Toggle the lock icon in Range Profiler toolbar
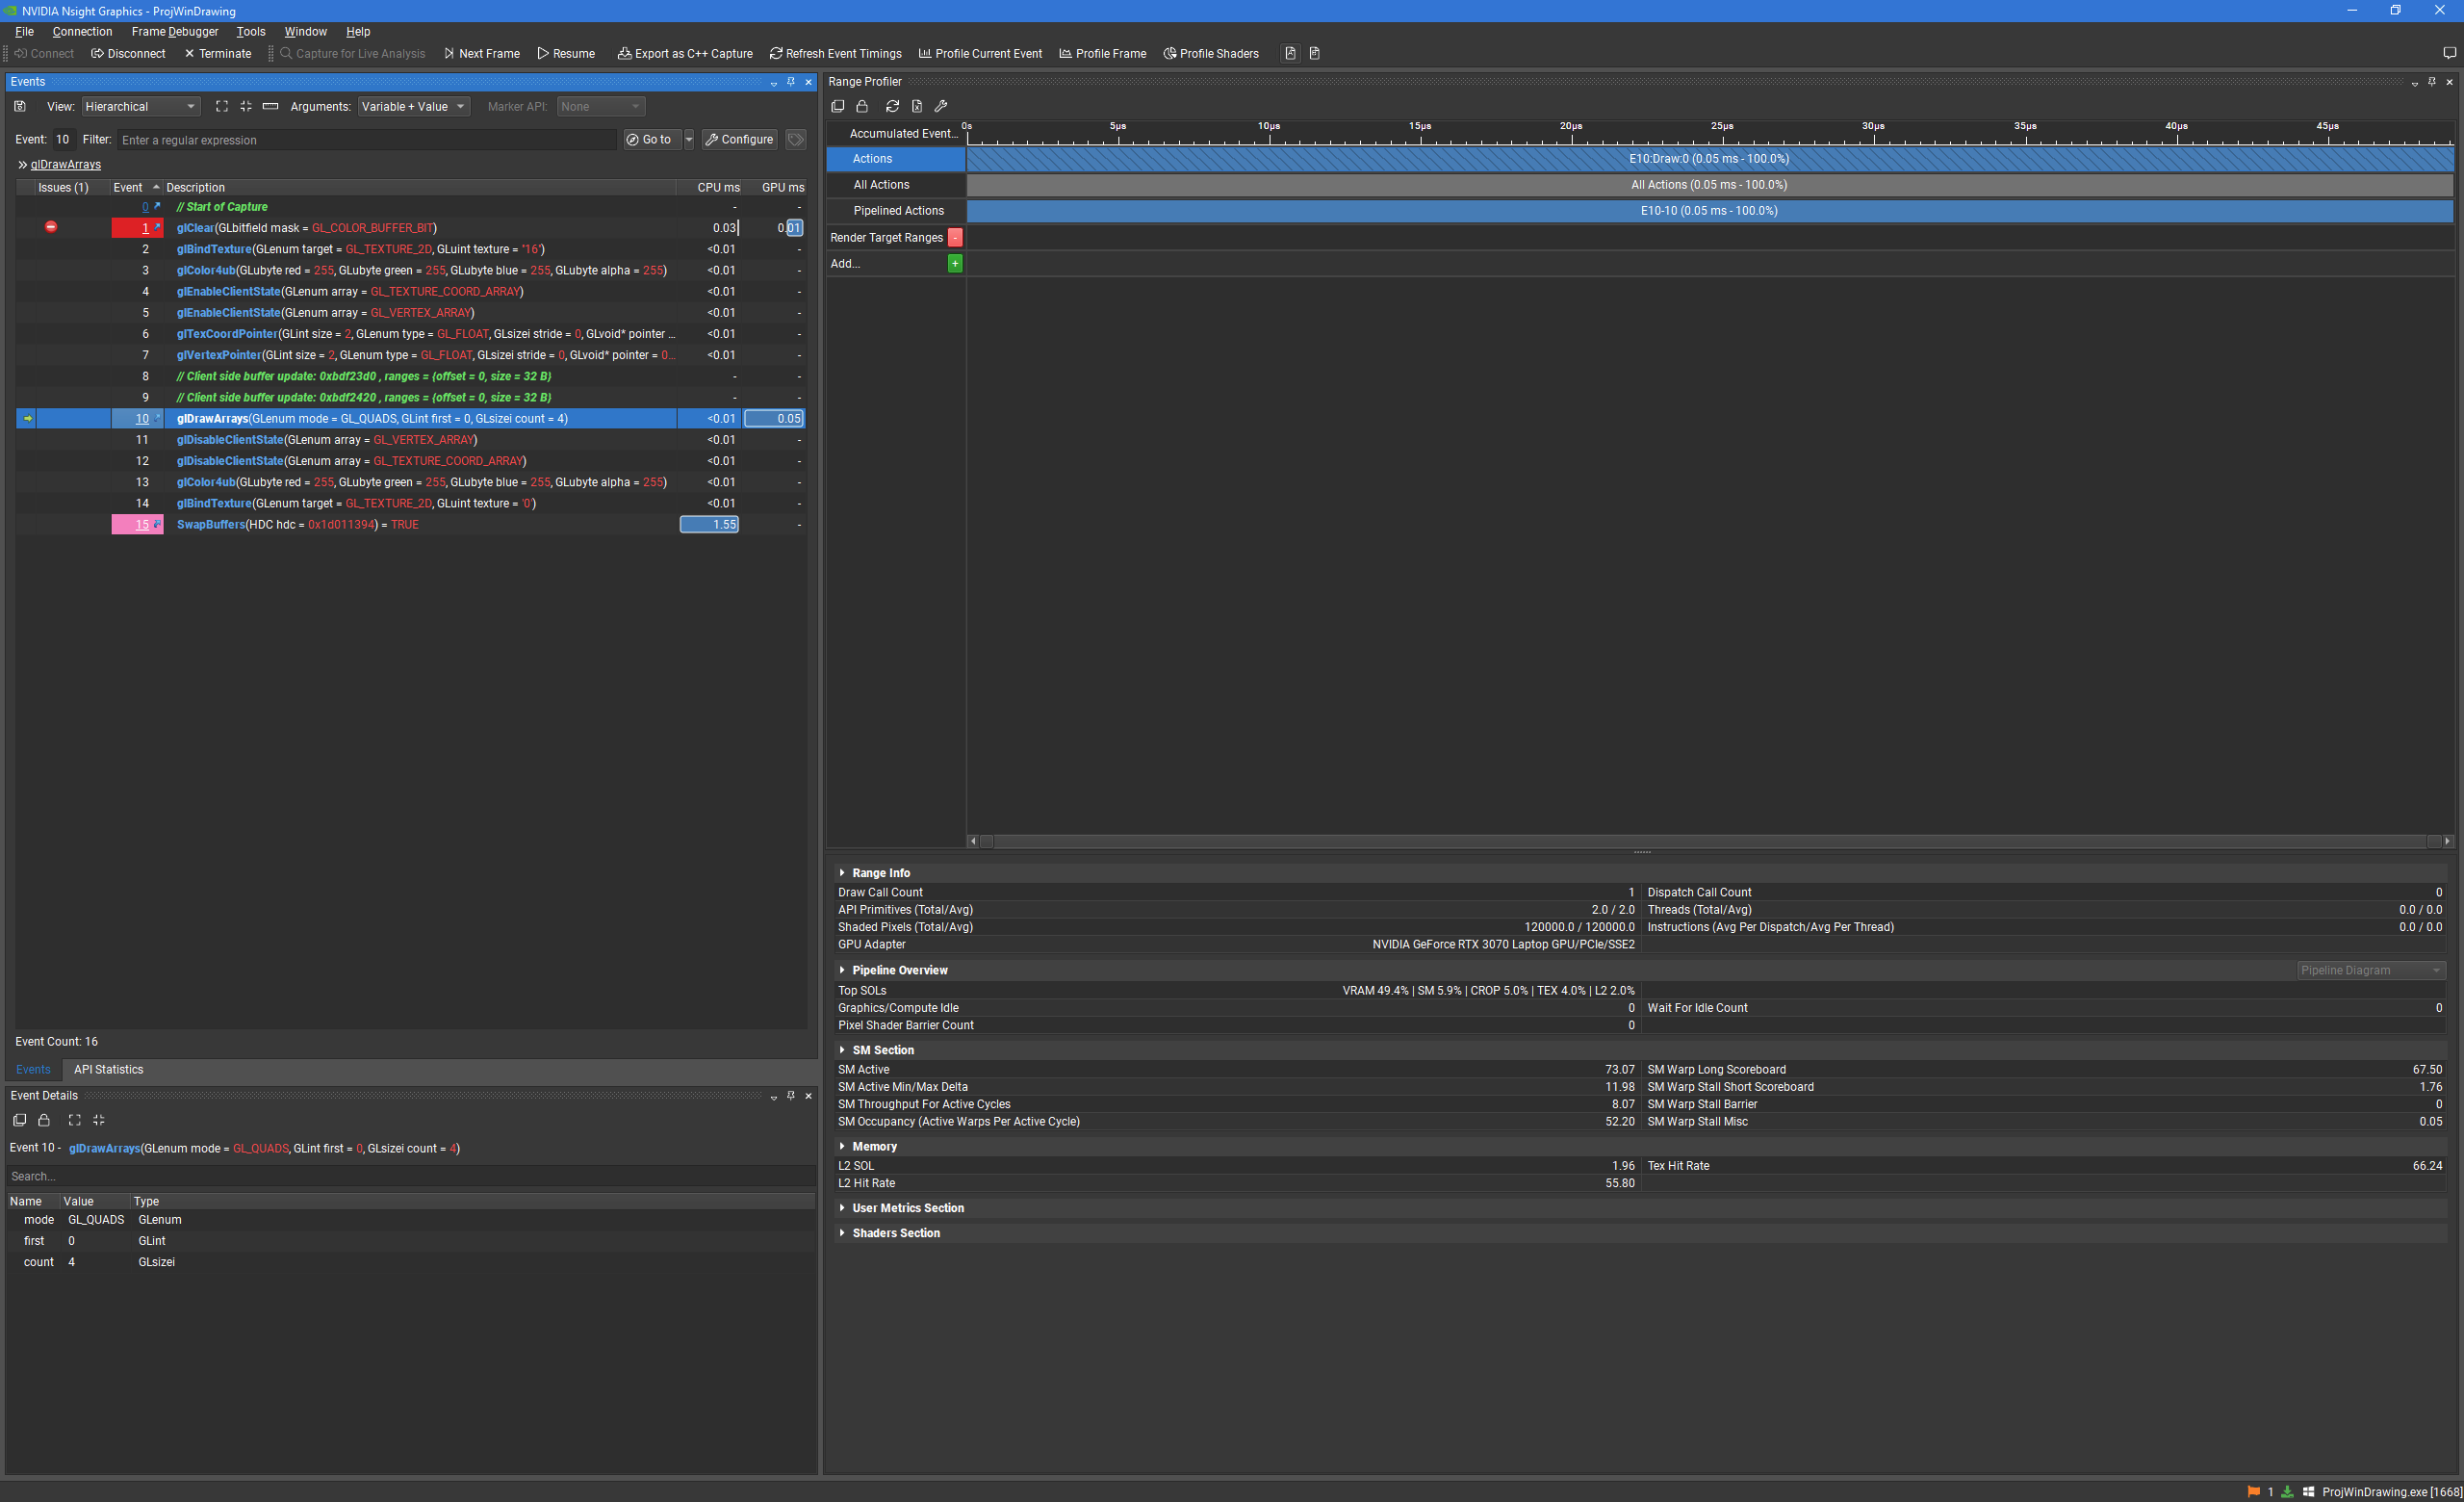2464x1502 pixels. pyautogui.click(x=862, y=106)
